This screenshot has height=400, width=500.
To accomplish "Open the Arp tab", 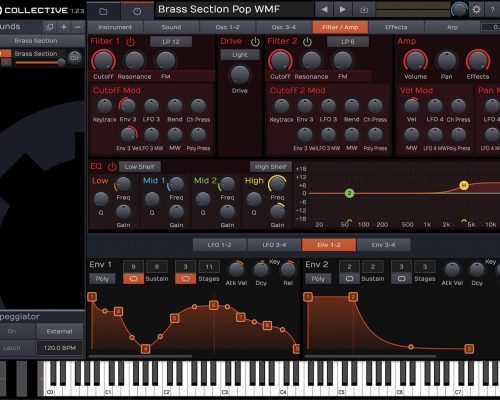I will pyautogui.click(x=452, y=27).
